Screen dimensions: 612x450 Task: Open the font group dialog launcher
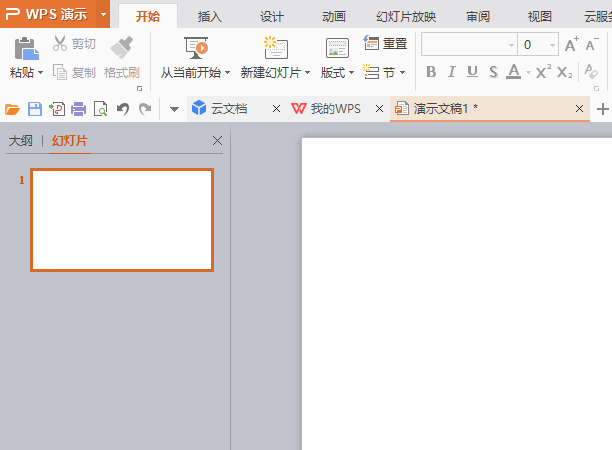(x=596, y=89)
